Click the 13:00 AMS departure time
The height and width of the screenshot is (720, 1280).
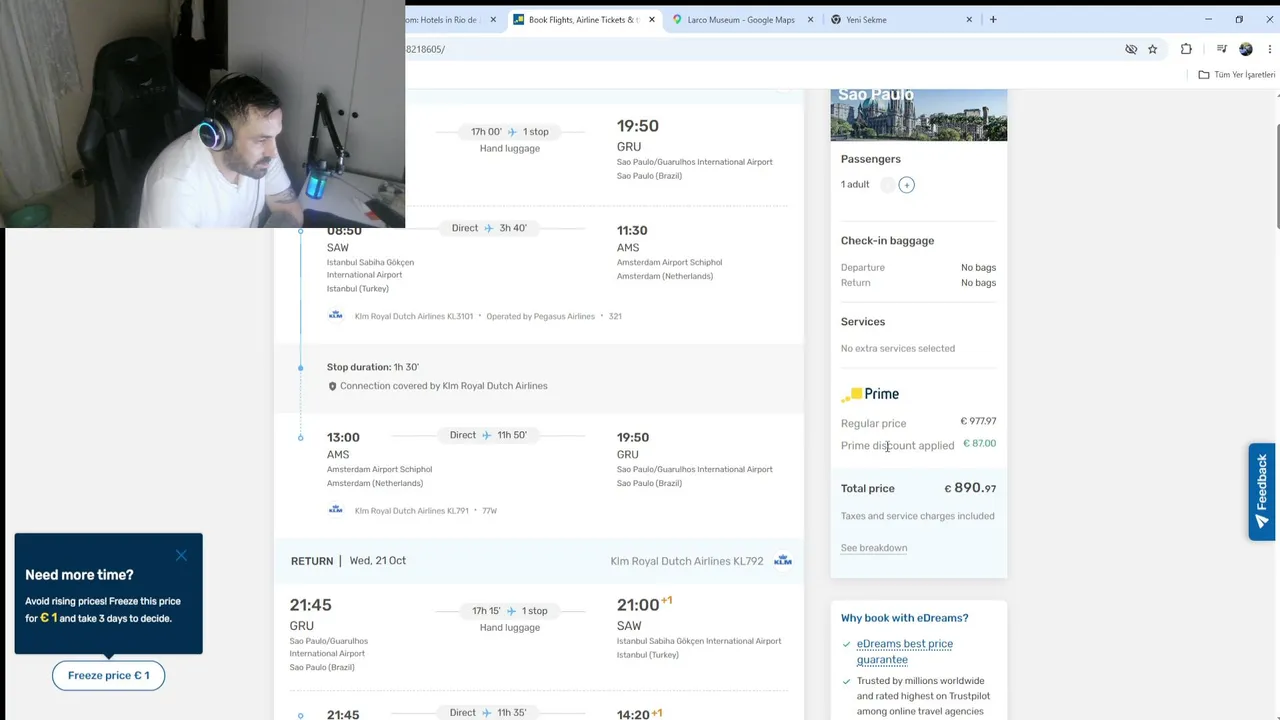343,437
